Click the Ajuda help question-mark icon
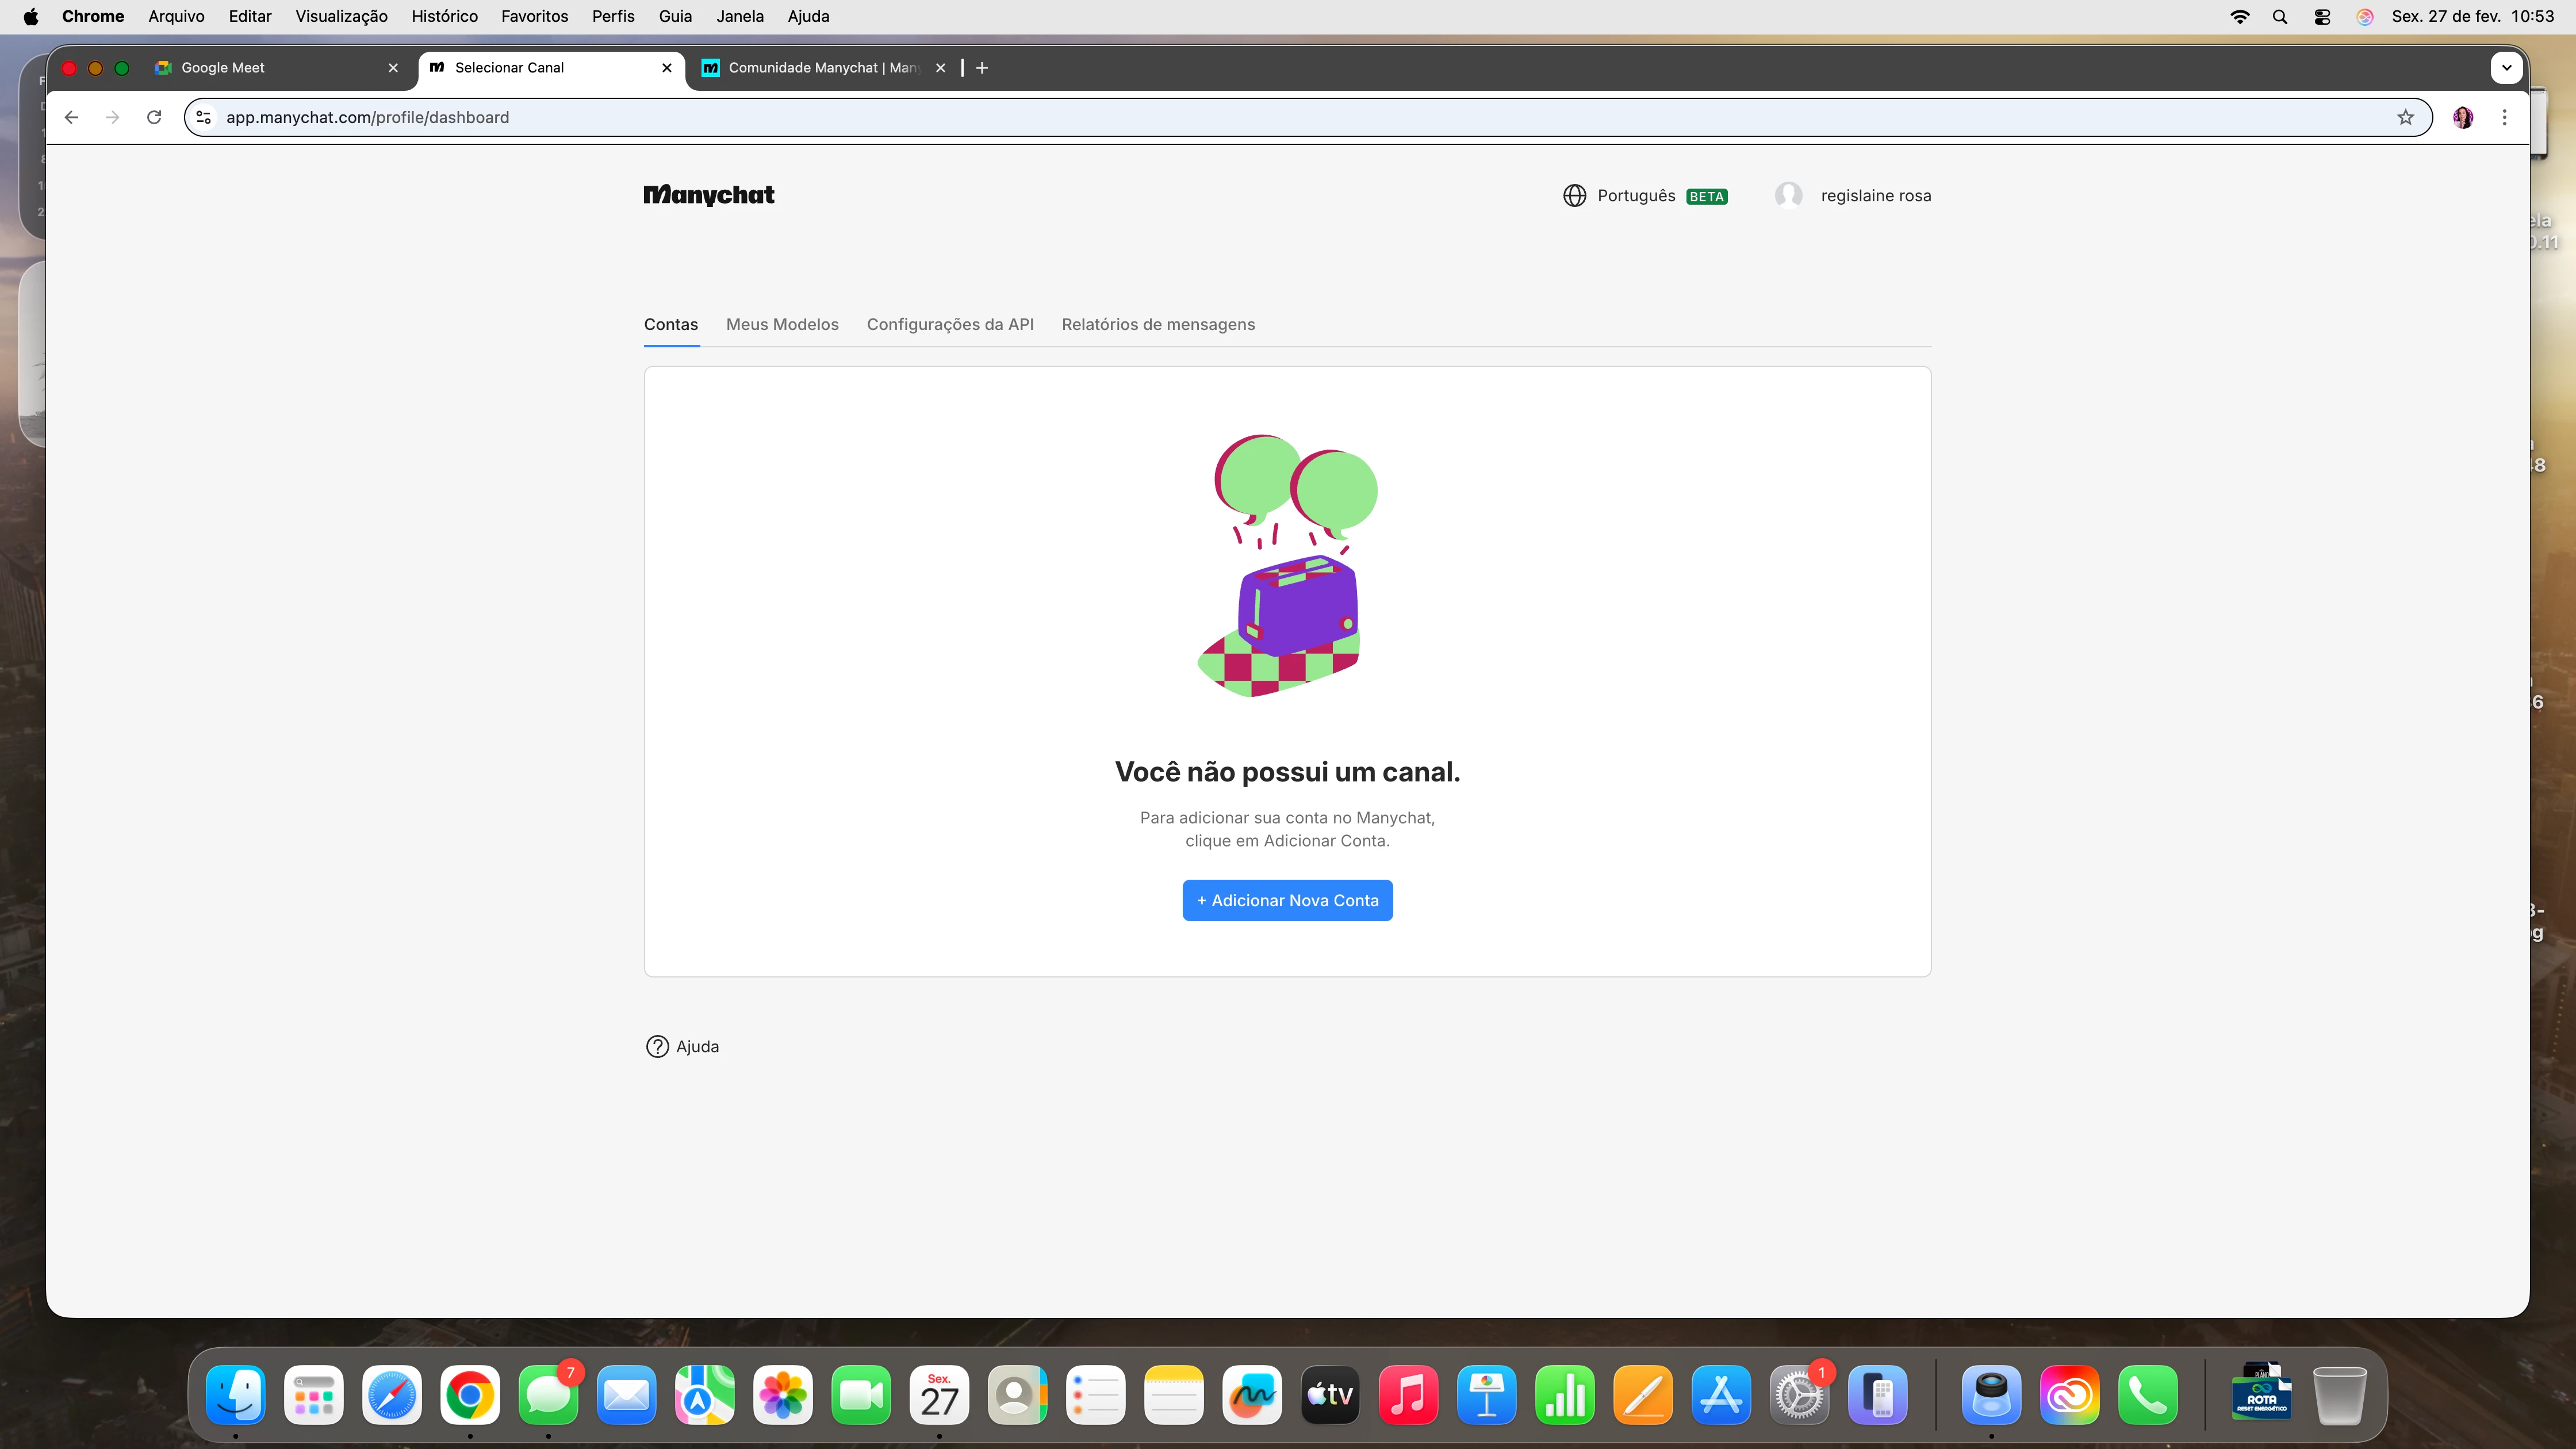The image size is (2576, 1449). (x=657, y=1046)
